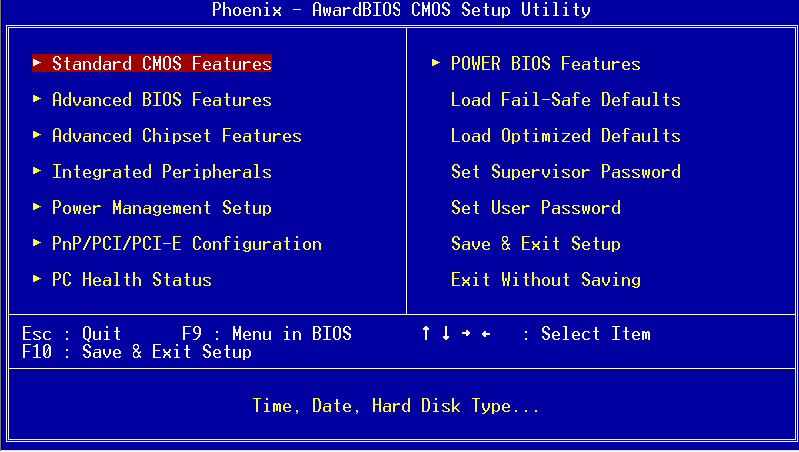799x452 pixels.
Task: Click Save & Exit Setup in the right column
Action: 535,244
